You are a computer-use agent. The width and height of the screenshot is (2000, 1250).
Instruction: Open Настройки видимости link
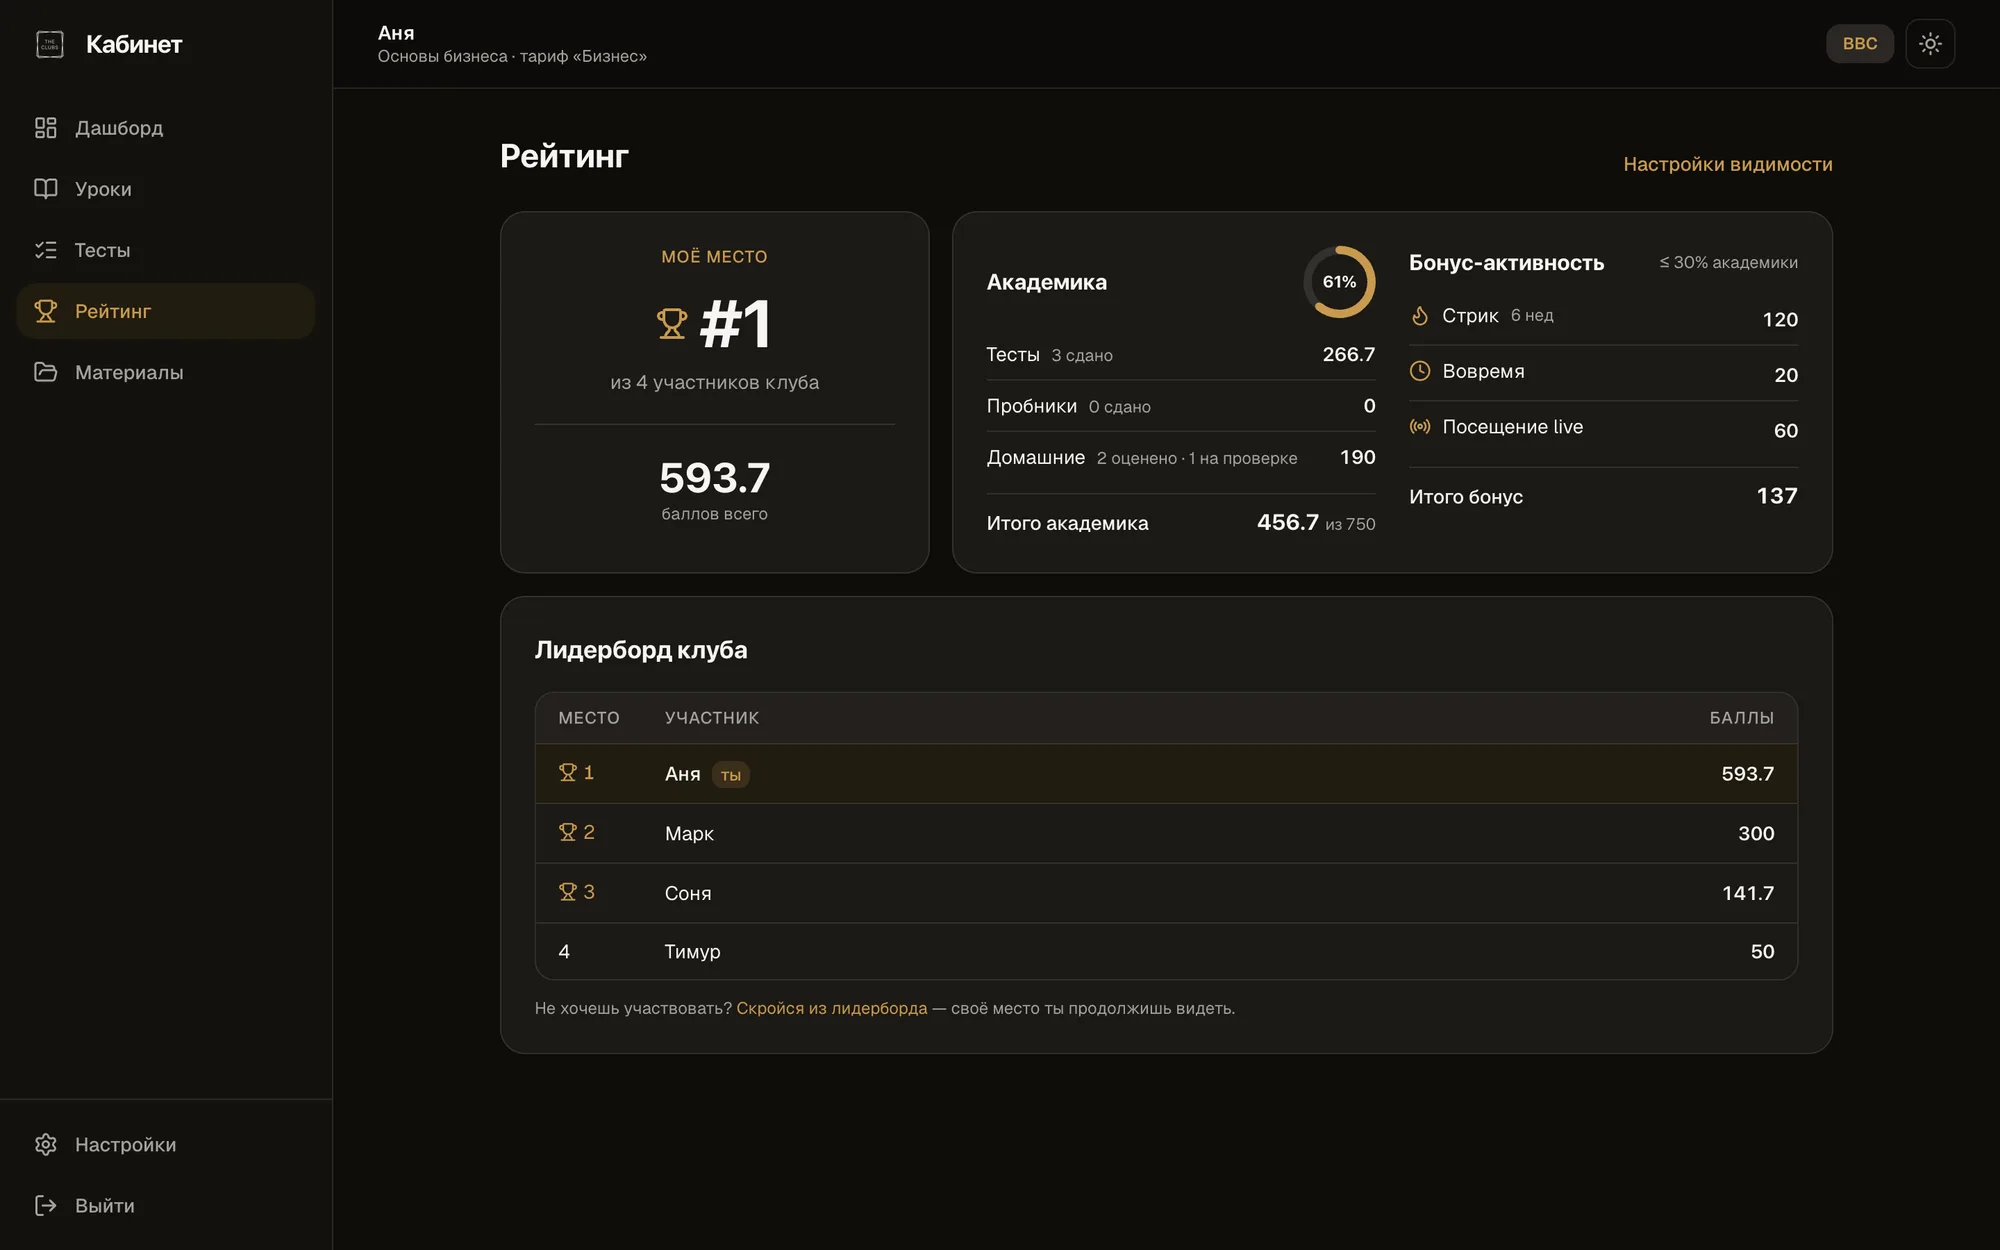(1728, 164)
